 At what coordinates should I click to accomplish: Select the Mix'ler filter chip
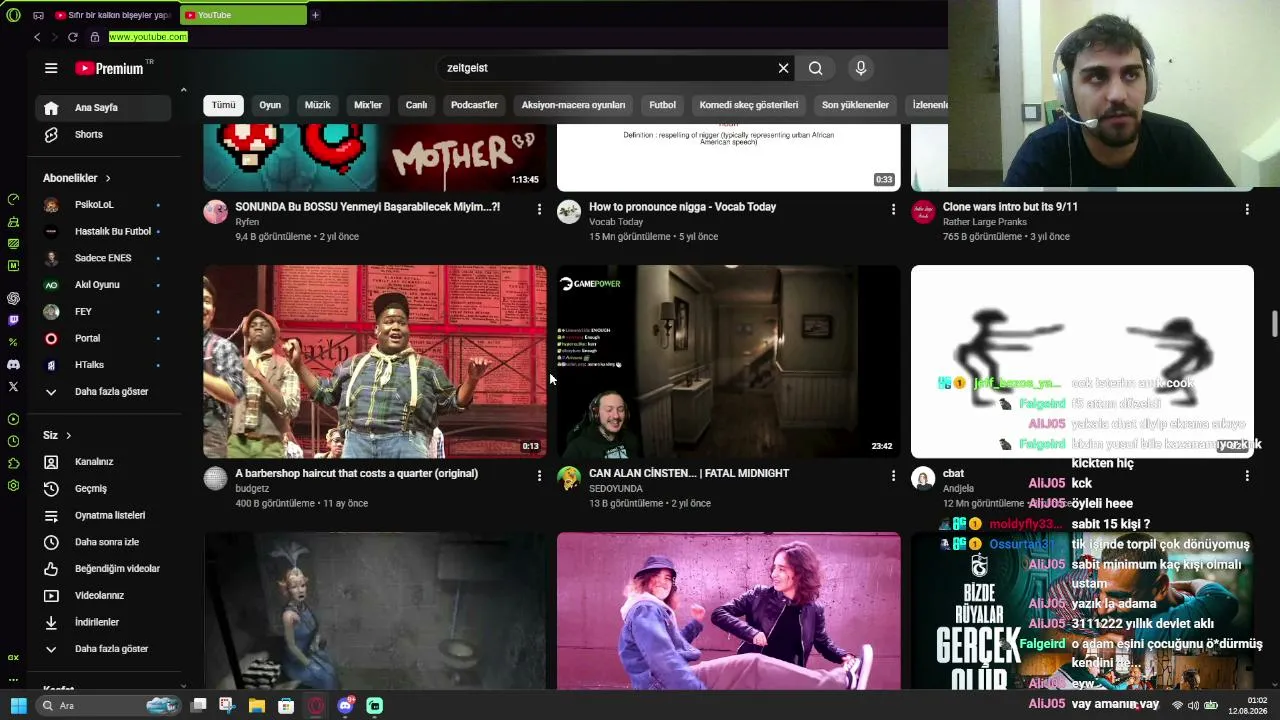(x=368, y=105)
